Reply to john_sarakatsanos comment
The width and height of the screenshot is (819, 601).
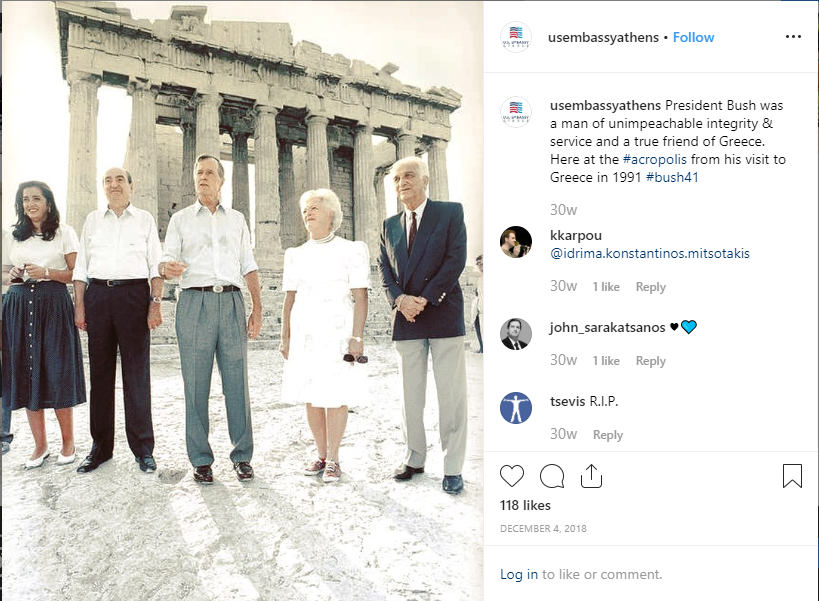coord(650,361)
